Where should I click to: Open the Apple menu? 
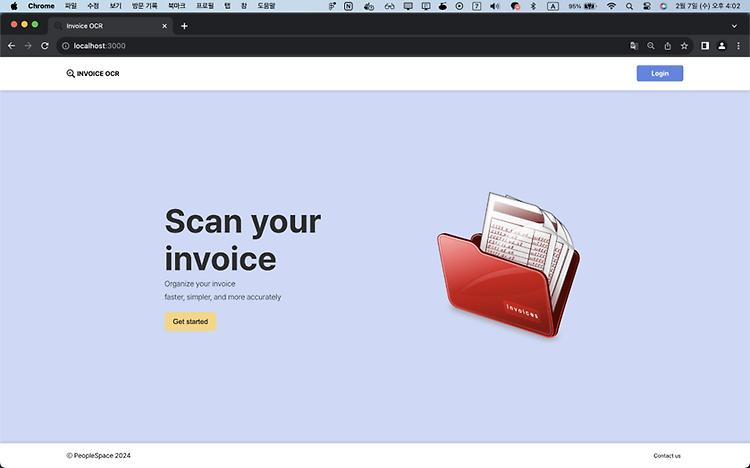pyautogui.click(x=14, y=6)
